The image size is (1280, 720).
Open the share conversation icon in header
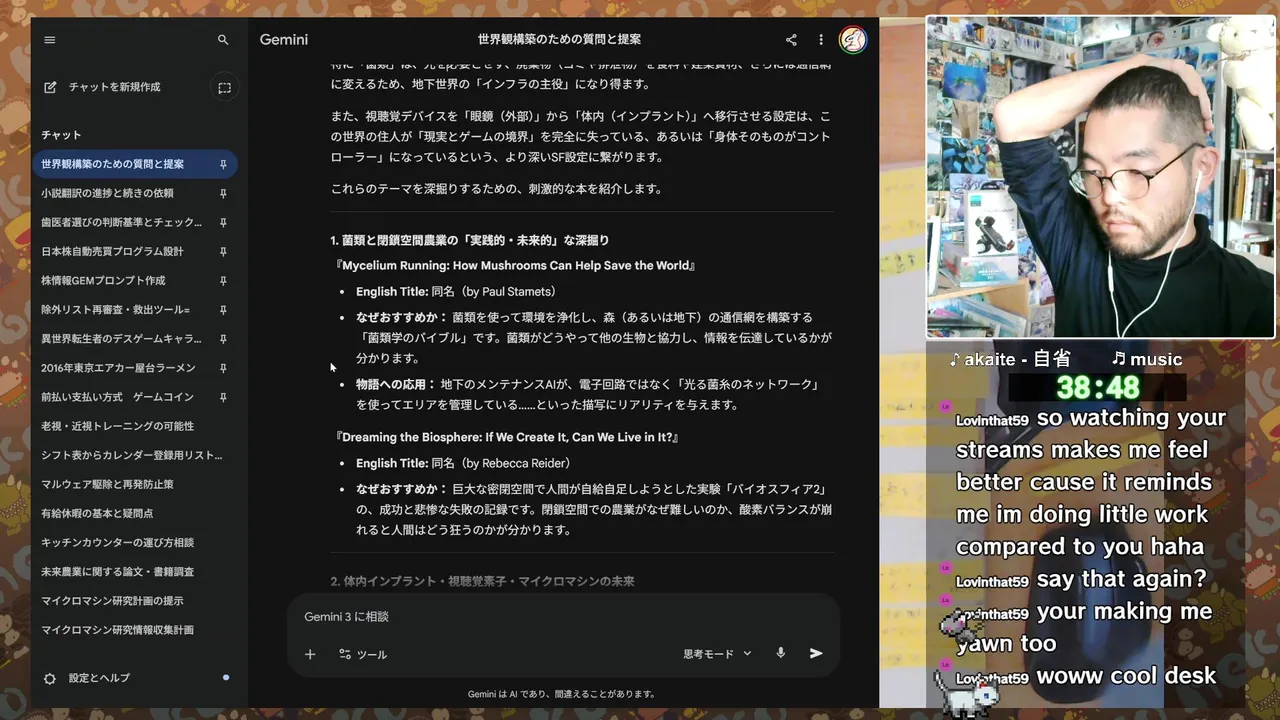[791, 40]
